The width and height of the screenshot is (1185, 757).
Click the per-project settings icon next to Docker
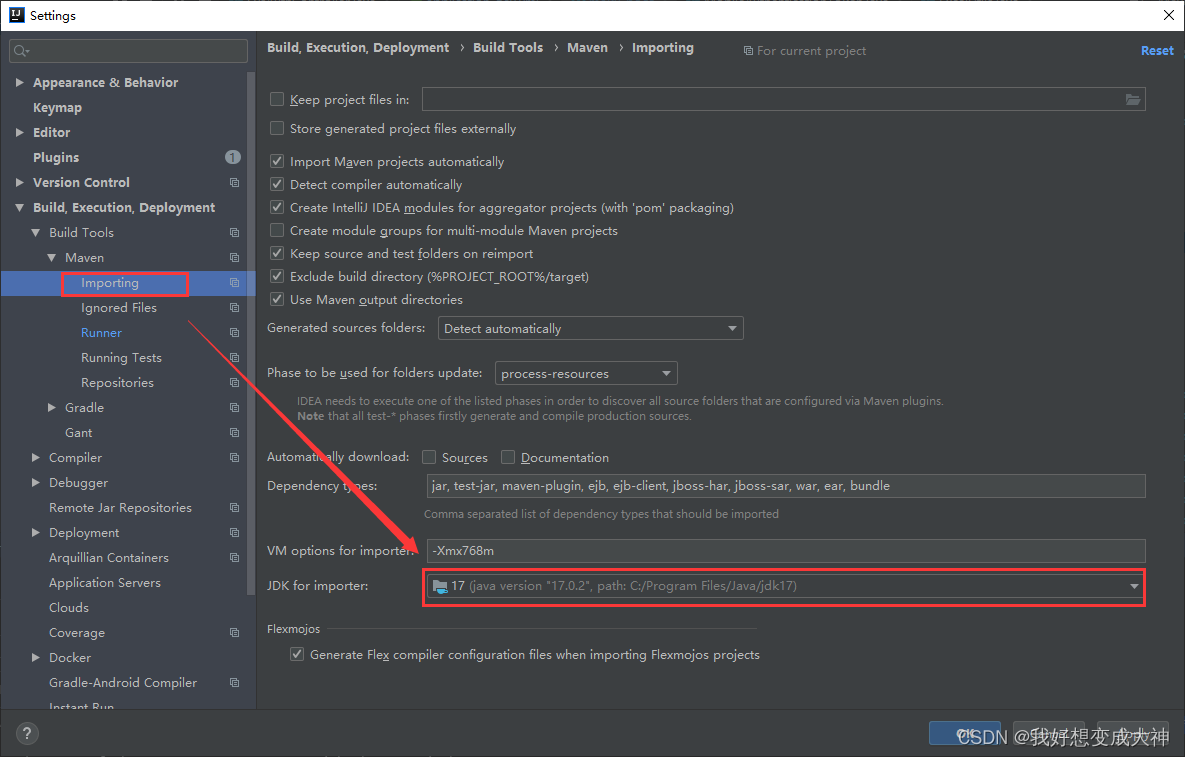tap(234, 657)
